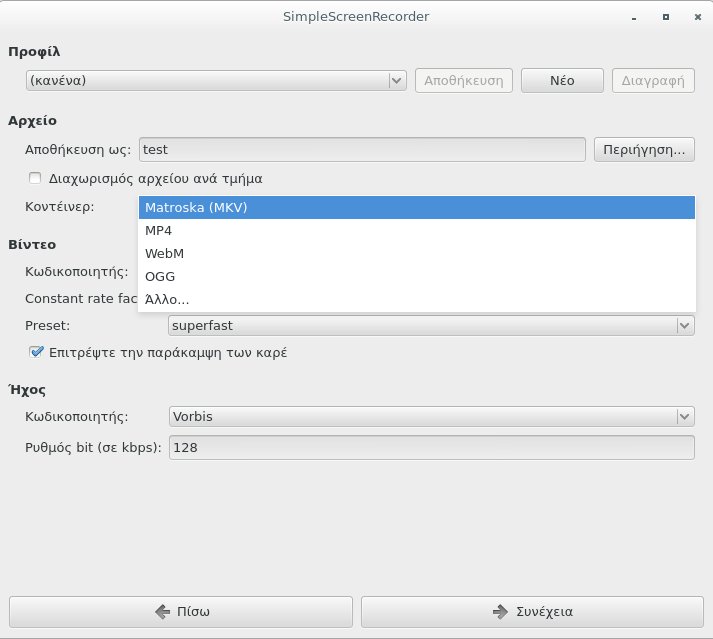Minimize the SimpleScreenRecorder window
The image size is (713, 639).
(632, 17)
